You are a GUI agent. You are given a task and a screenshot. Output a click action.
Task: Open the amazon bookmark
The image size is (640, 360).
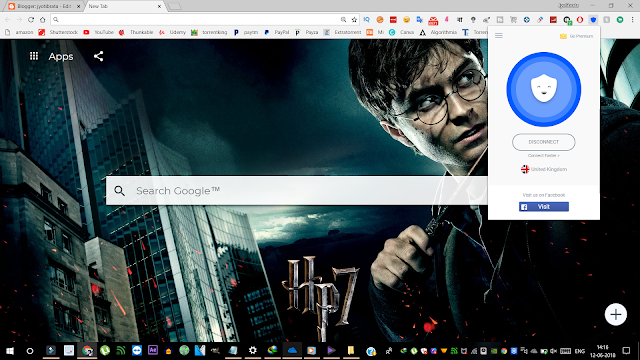[x=19, y=32]
